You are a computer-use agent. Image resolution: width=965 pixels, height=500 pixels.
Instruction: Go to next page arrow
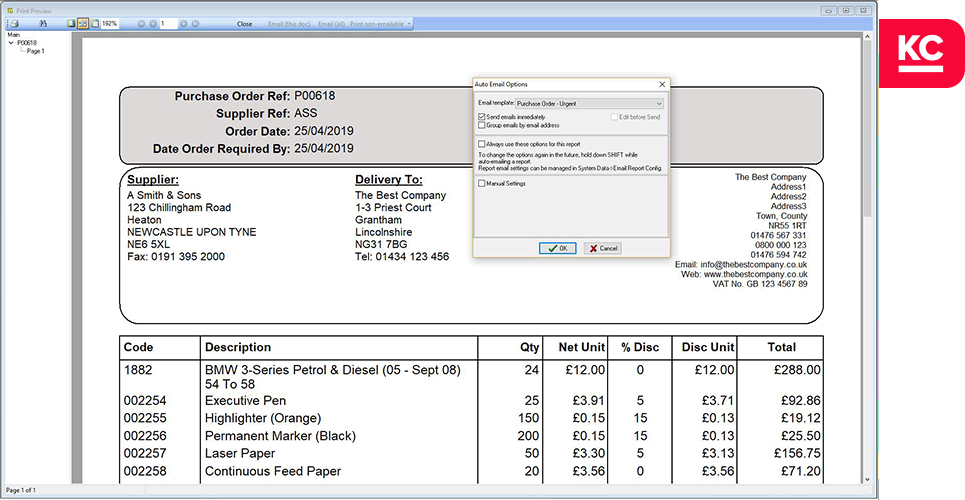point(183,23)
